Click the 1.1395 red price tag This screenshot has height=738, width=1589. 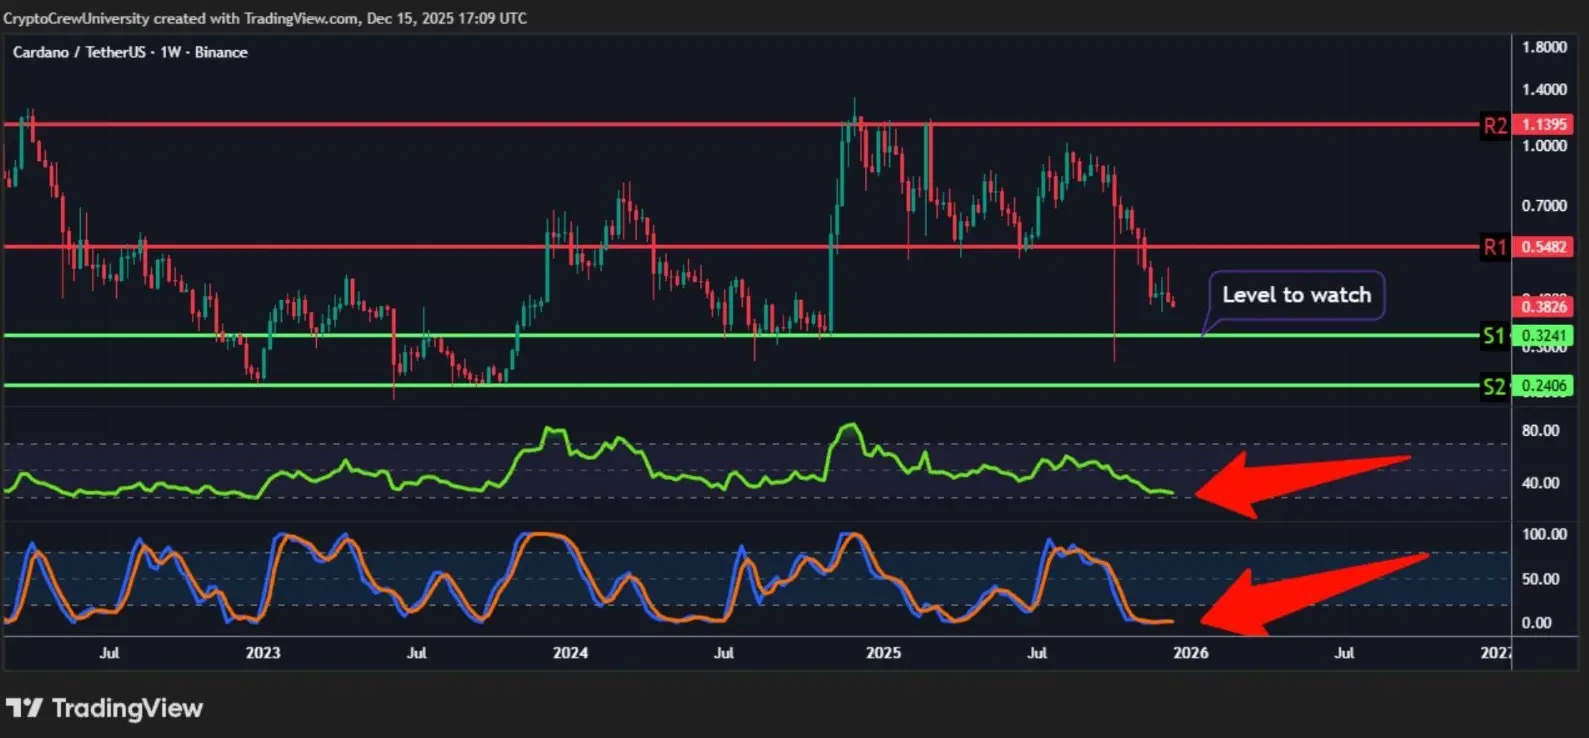[x=1543, y=124]
